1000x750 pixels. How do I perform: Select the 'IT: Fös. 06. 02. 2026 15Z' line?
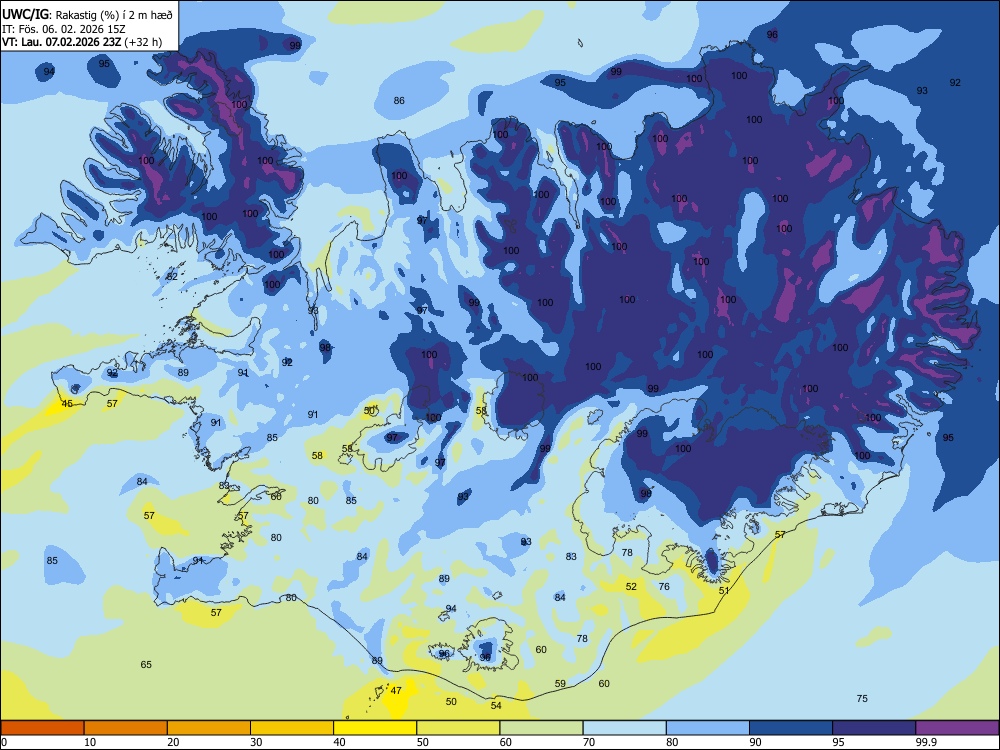point(64,29)
